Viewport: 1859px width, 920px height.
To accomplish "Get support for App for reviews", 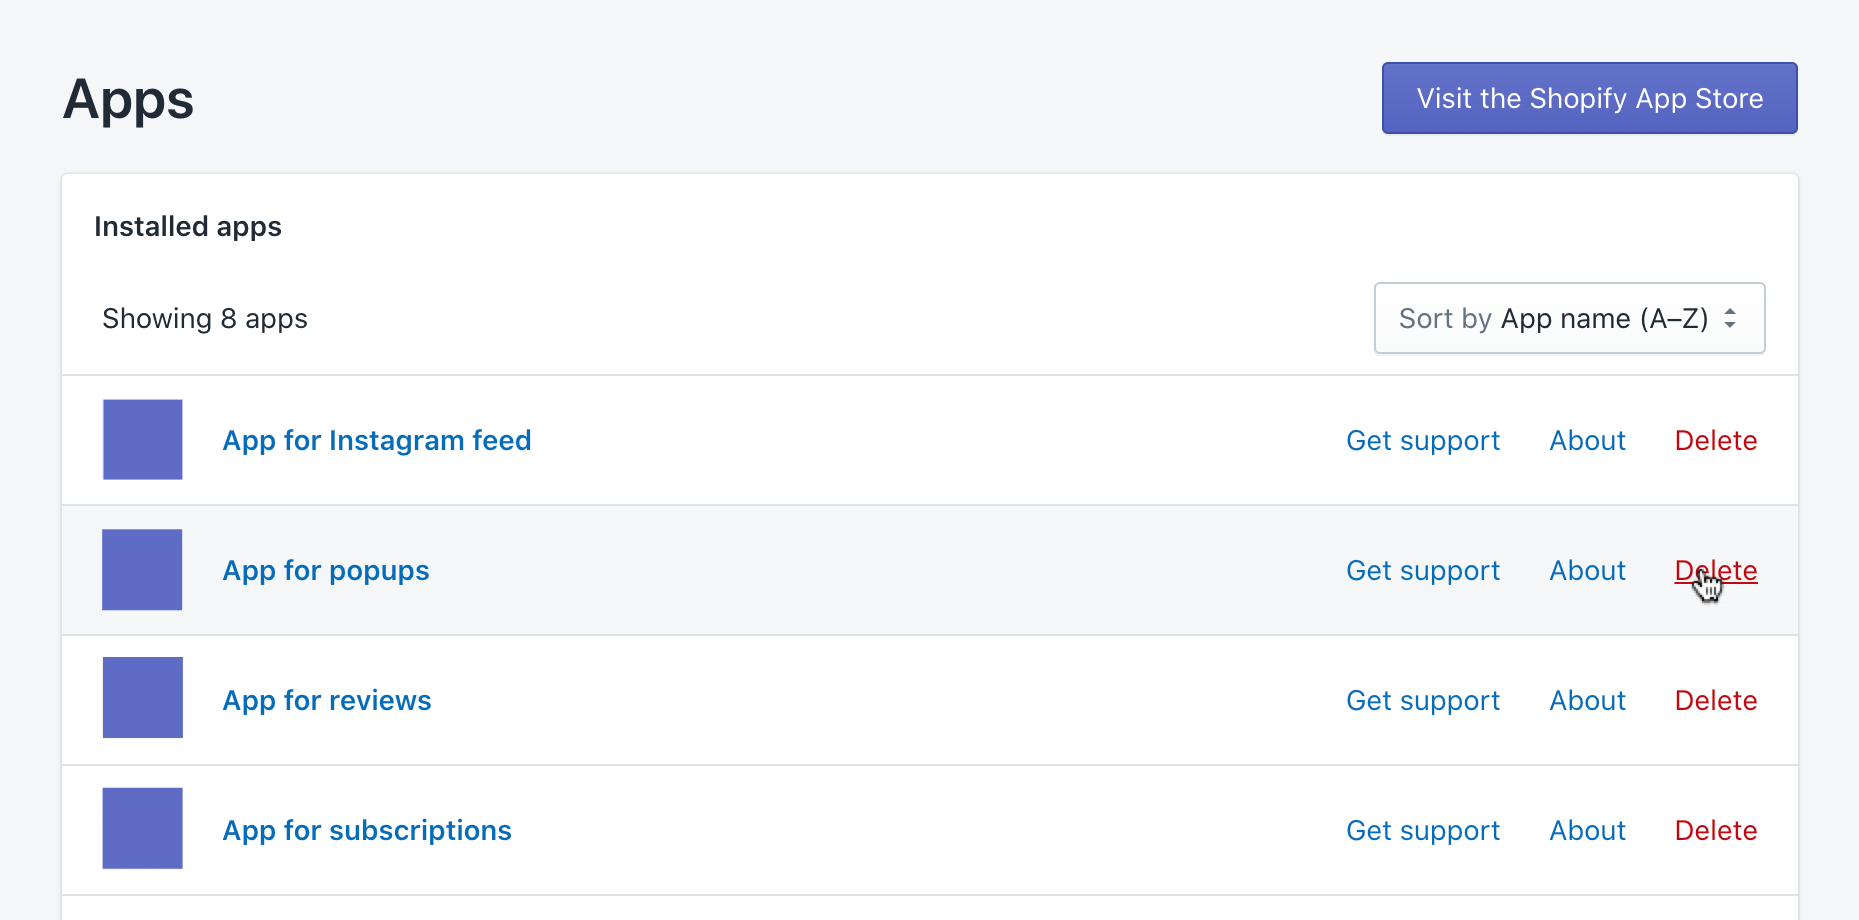I will 1423,700.
